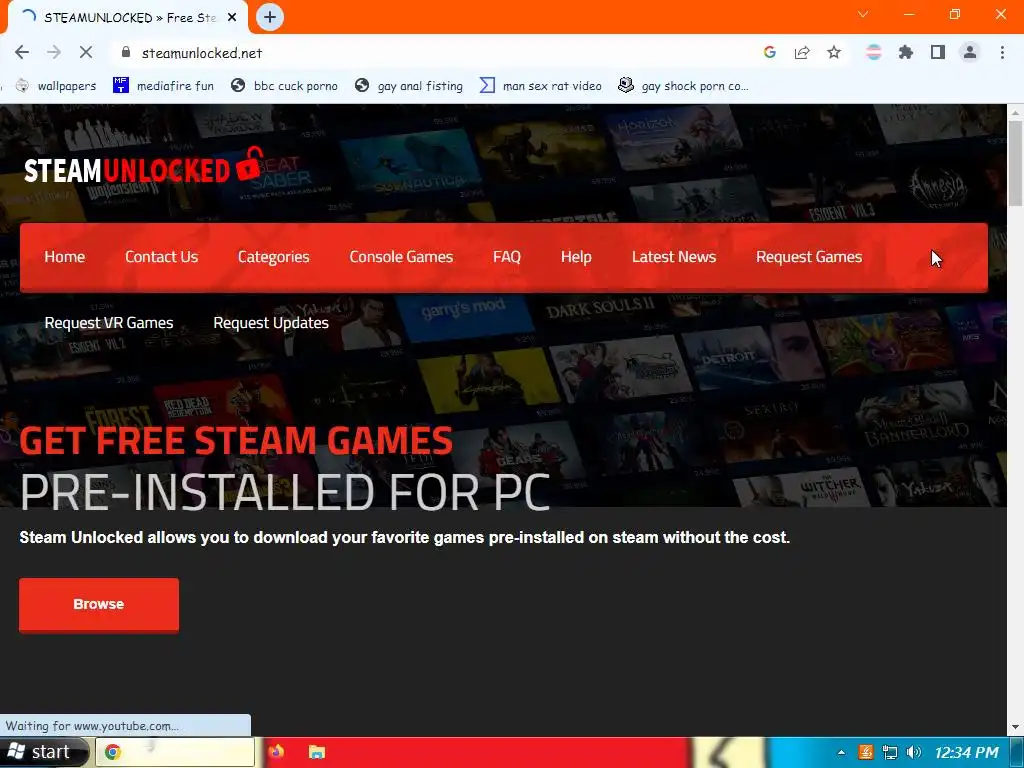Stop page loading with X button
1024x768 pixels.
pyautogui.click(x=86, y=53)
